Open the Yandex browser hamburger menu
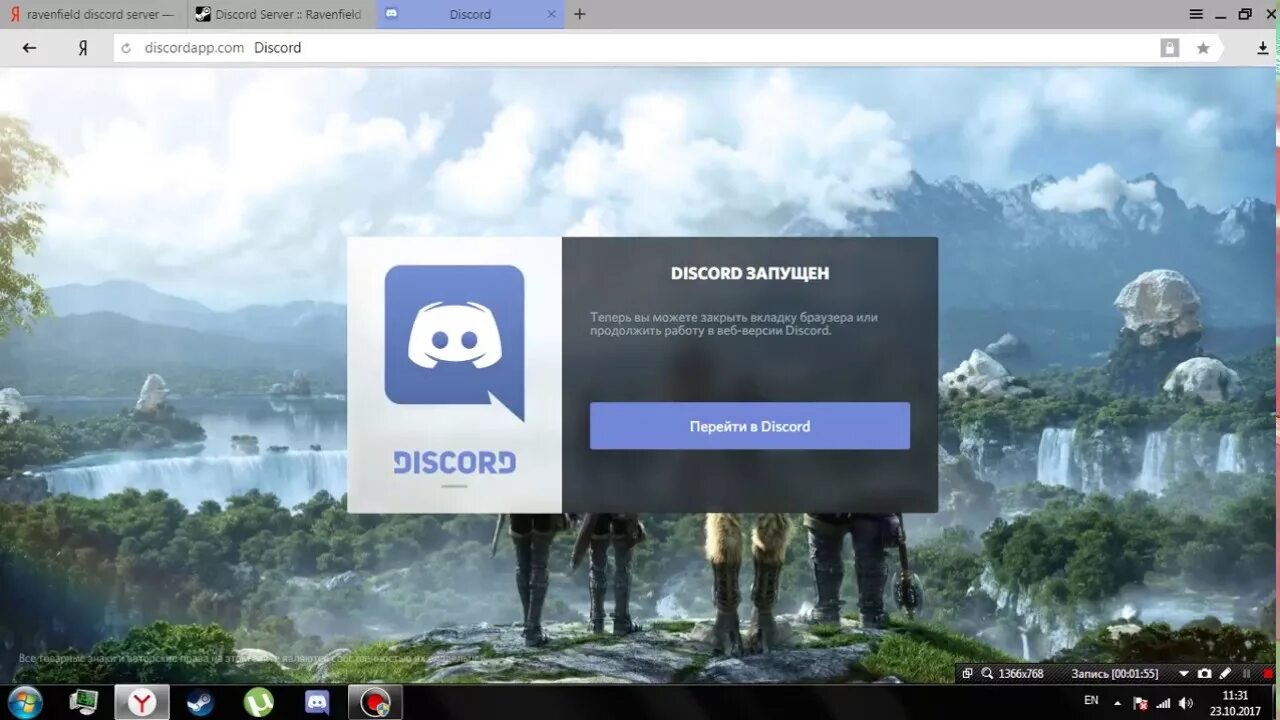Viewport: 1280px width, 720px height. pos(1196,14)
